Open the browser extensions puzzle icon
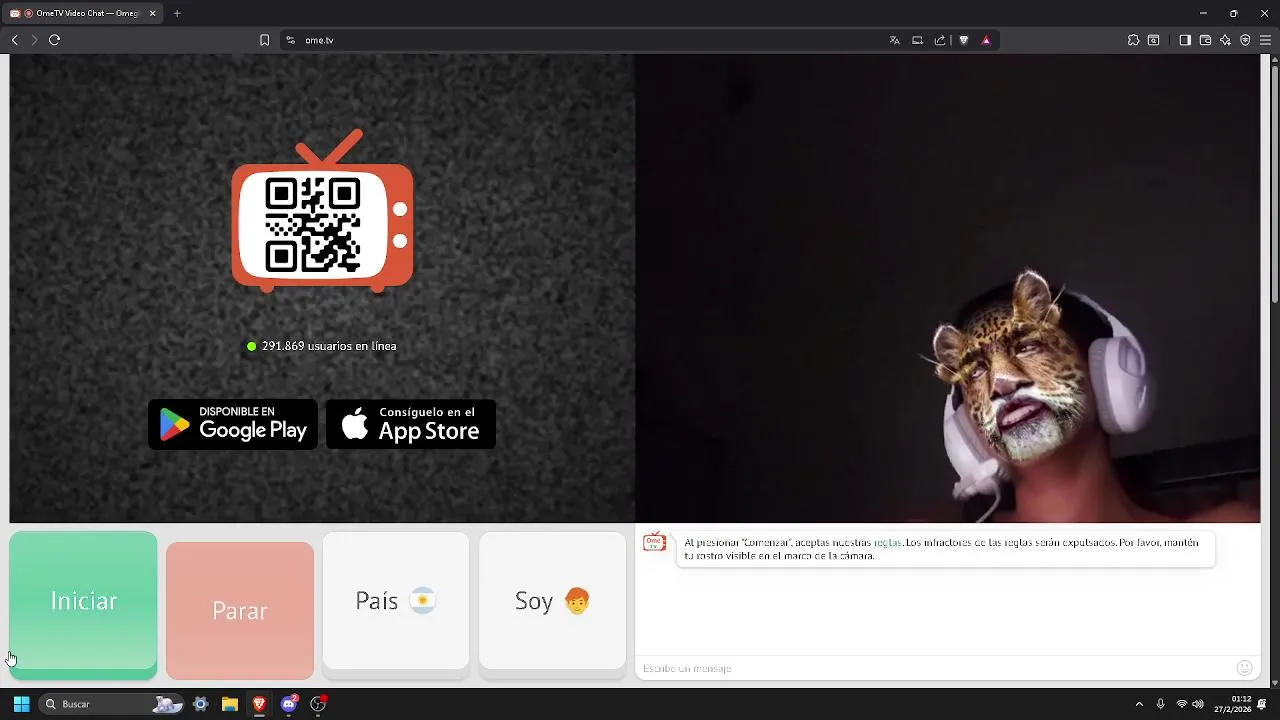Image resolution: width=1280 pixels, height=720 pixels. pyautogui.click(x=1133, y=40)
